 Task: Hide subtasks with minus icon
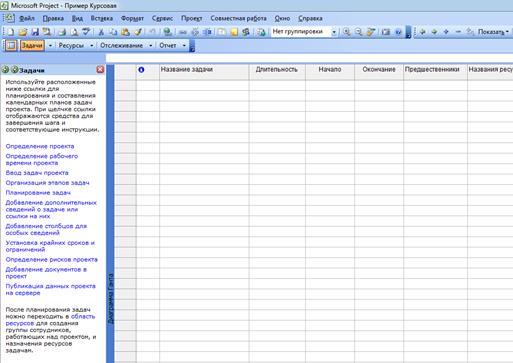click(x=458, y=32)
